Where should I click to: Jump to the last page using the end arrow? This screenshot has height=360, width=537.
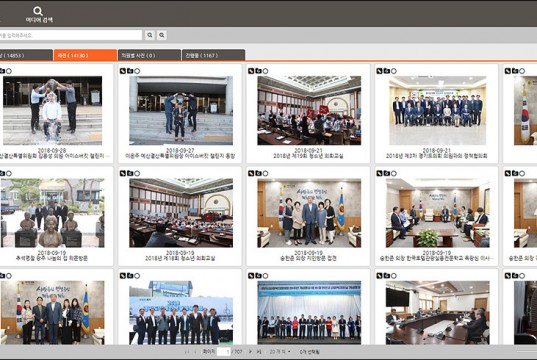coord(259,352)
